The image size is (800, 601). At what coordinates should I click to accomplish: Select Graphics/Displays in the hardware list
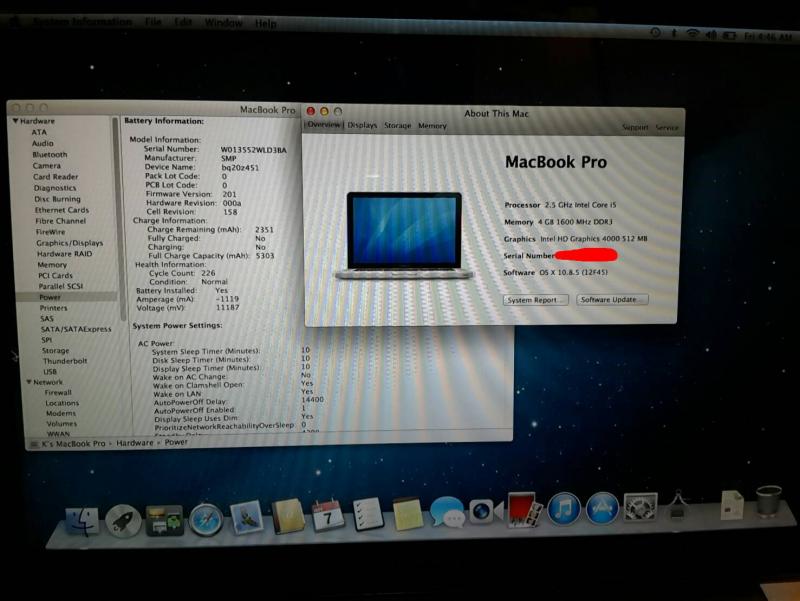pos(69,243)
